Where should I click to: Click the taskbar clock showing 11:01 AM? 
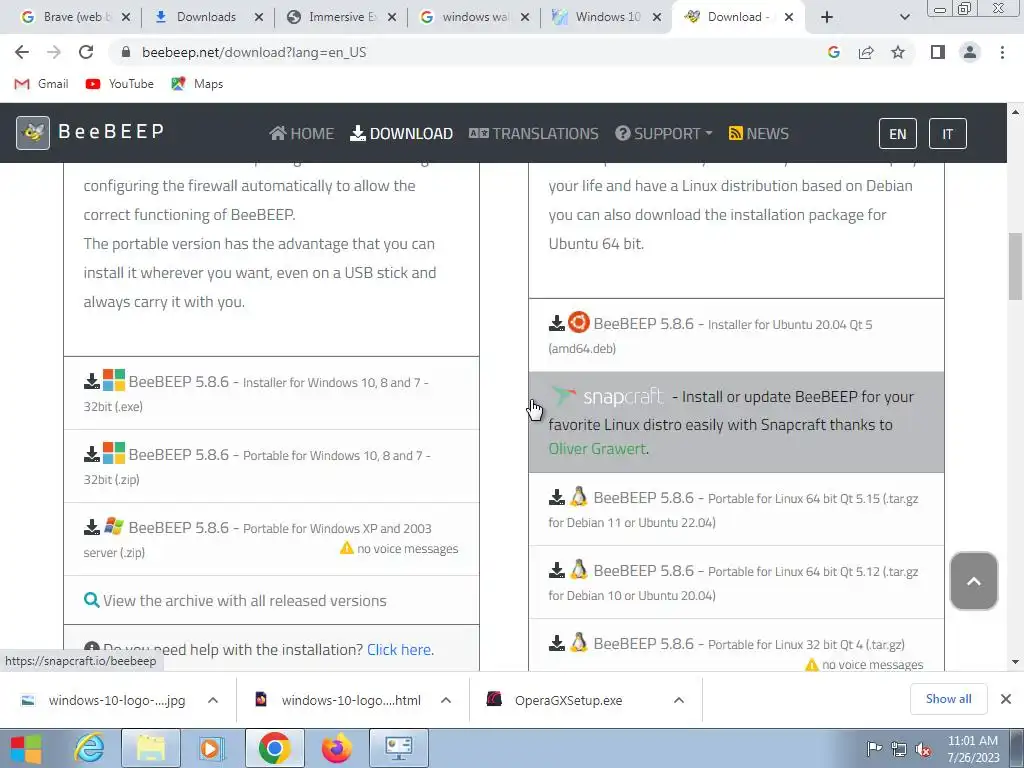973,749
